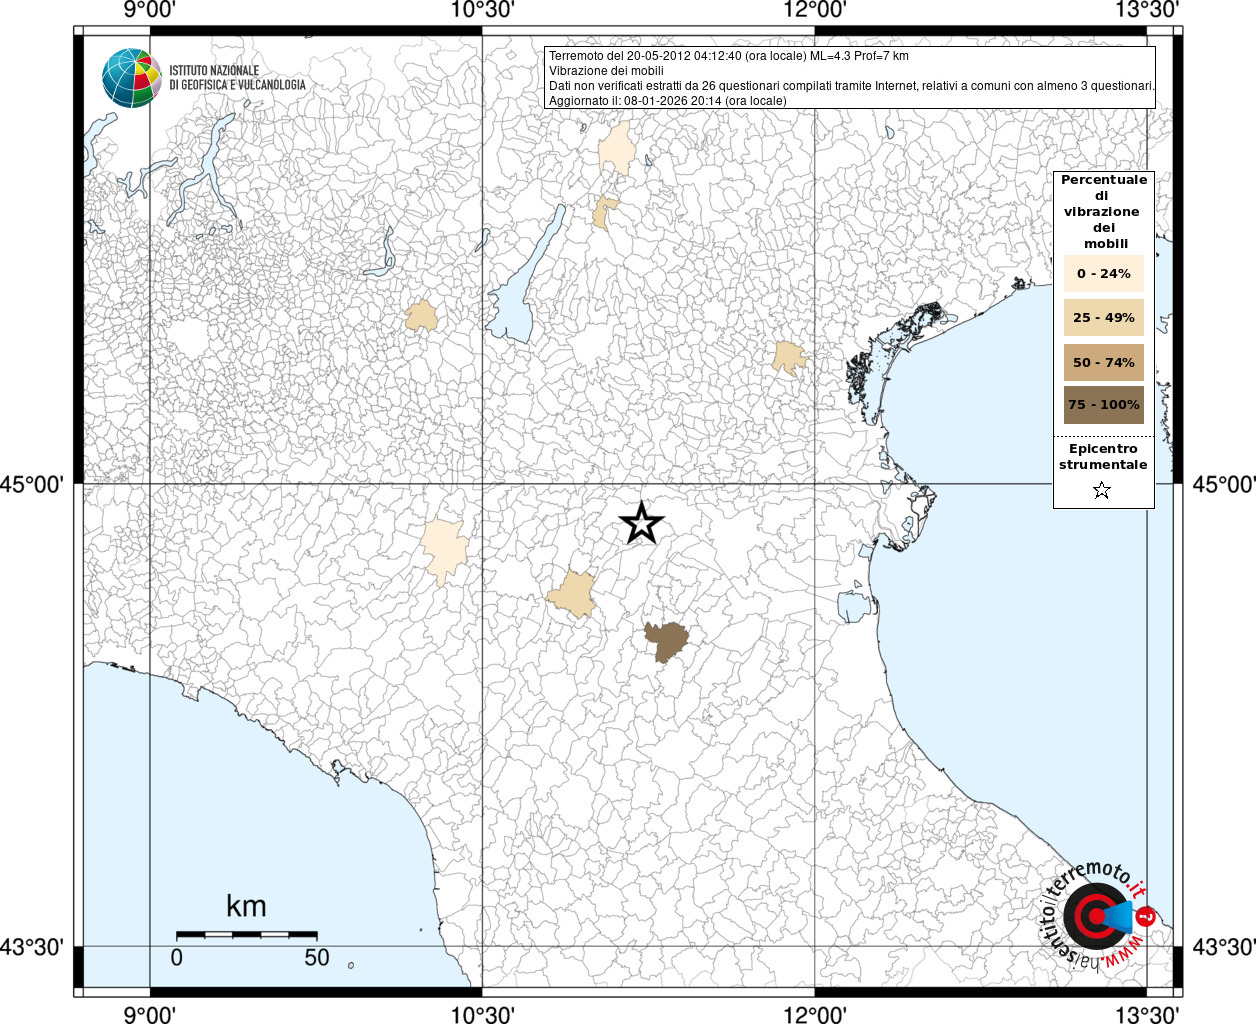The width and height of the screenshot is (1256, 1024).
Task: Click the left '43°30'' latitude label
Action: pos(32,947)
